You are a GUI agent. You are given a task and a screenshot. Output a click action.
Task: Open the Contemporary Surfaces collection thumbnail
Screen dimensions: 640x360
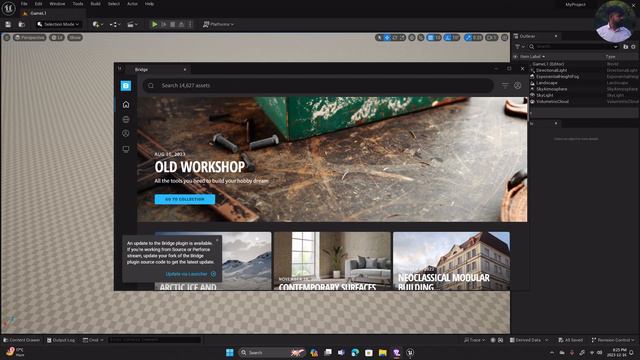(x=332, y=261)
